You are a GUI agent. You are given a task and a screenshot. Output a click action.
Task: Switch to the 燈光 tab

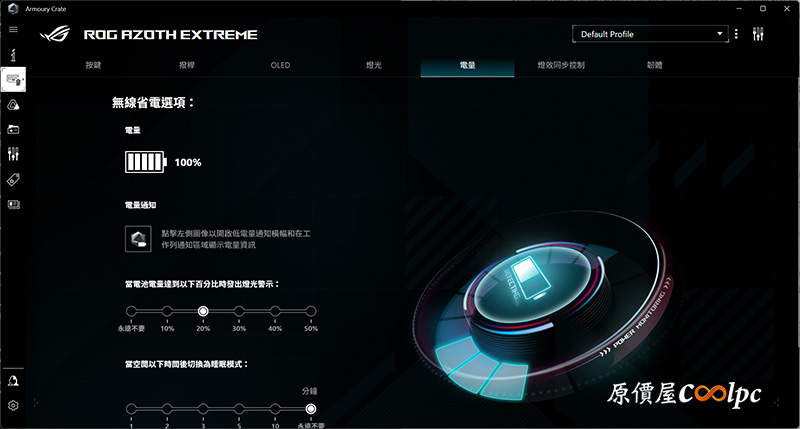click(374, 65)
